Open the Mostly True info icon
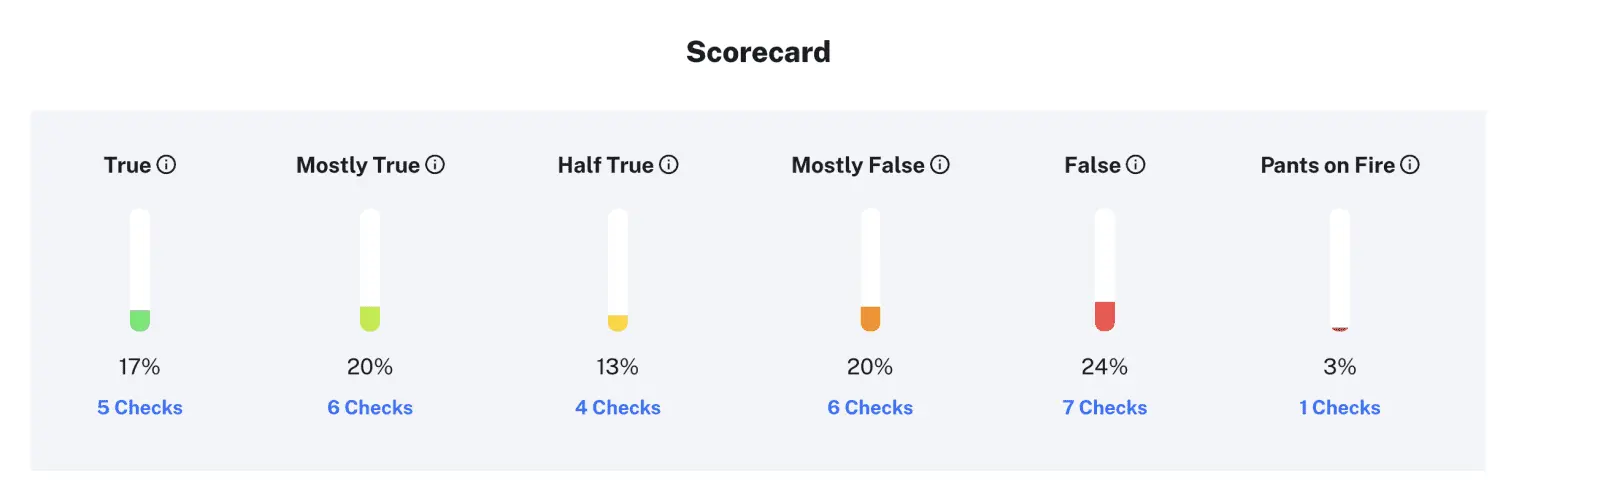 pyautogui.click(x=435, y=165)
